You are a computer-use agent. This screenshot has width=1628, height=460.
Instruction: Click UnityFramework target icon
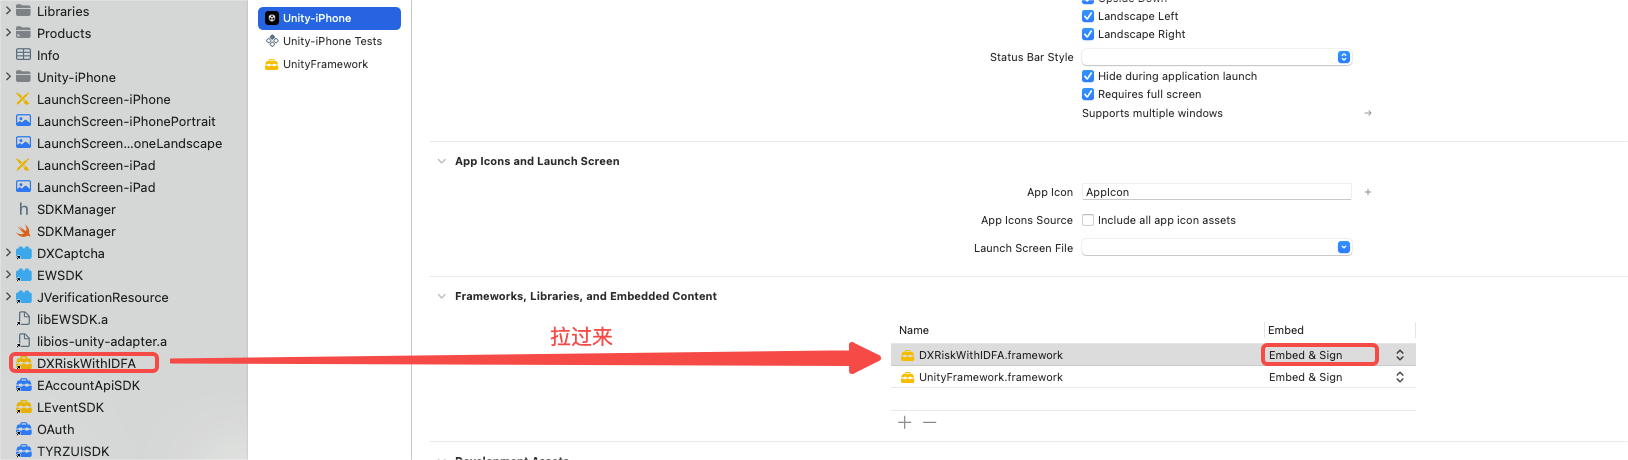(x=272, y=64)
